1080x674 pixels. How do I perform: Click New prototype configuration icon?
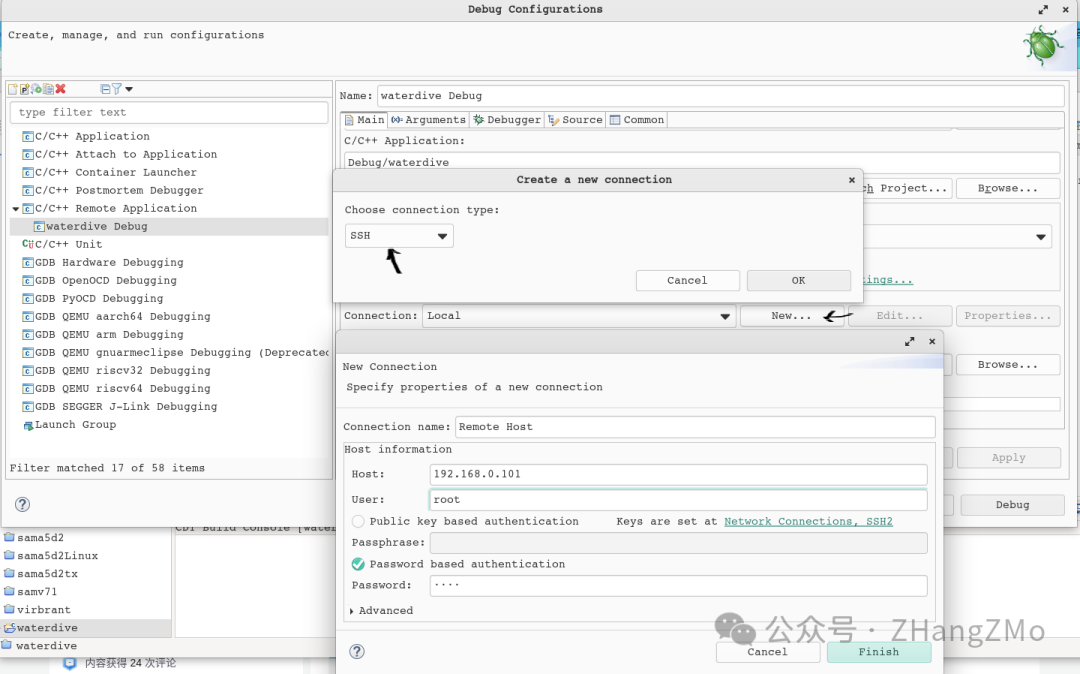point(24,89)
